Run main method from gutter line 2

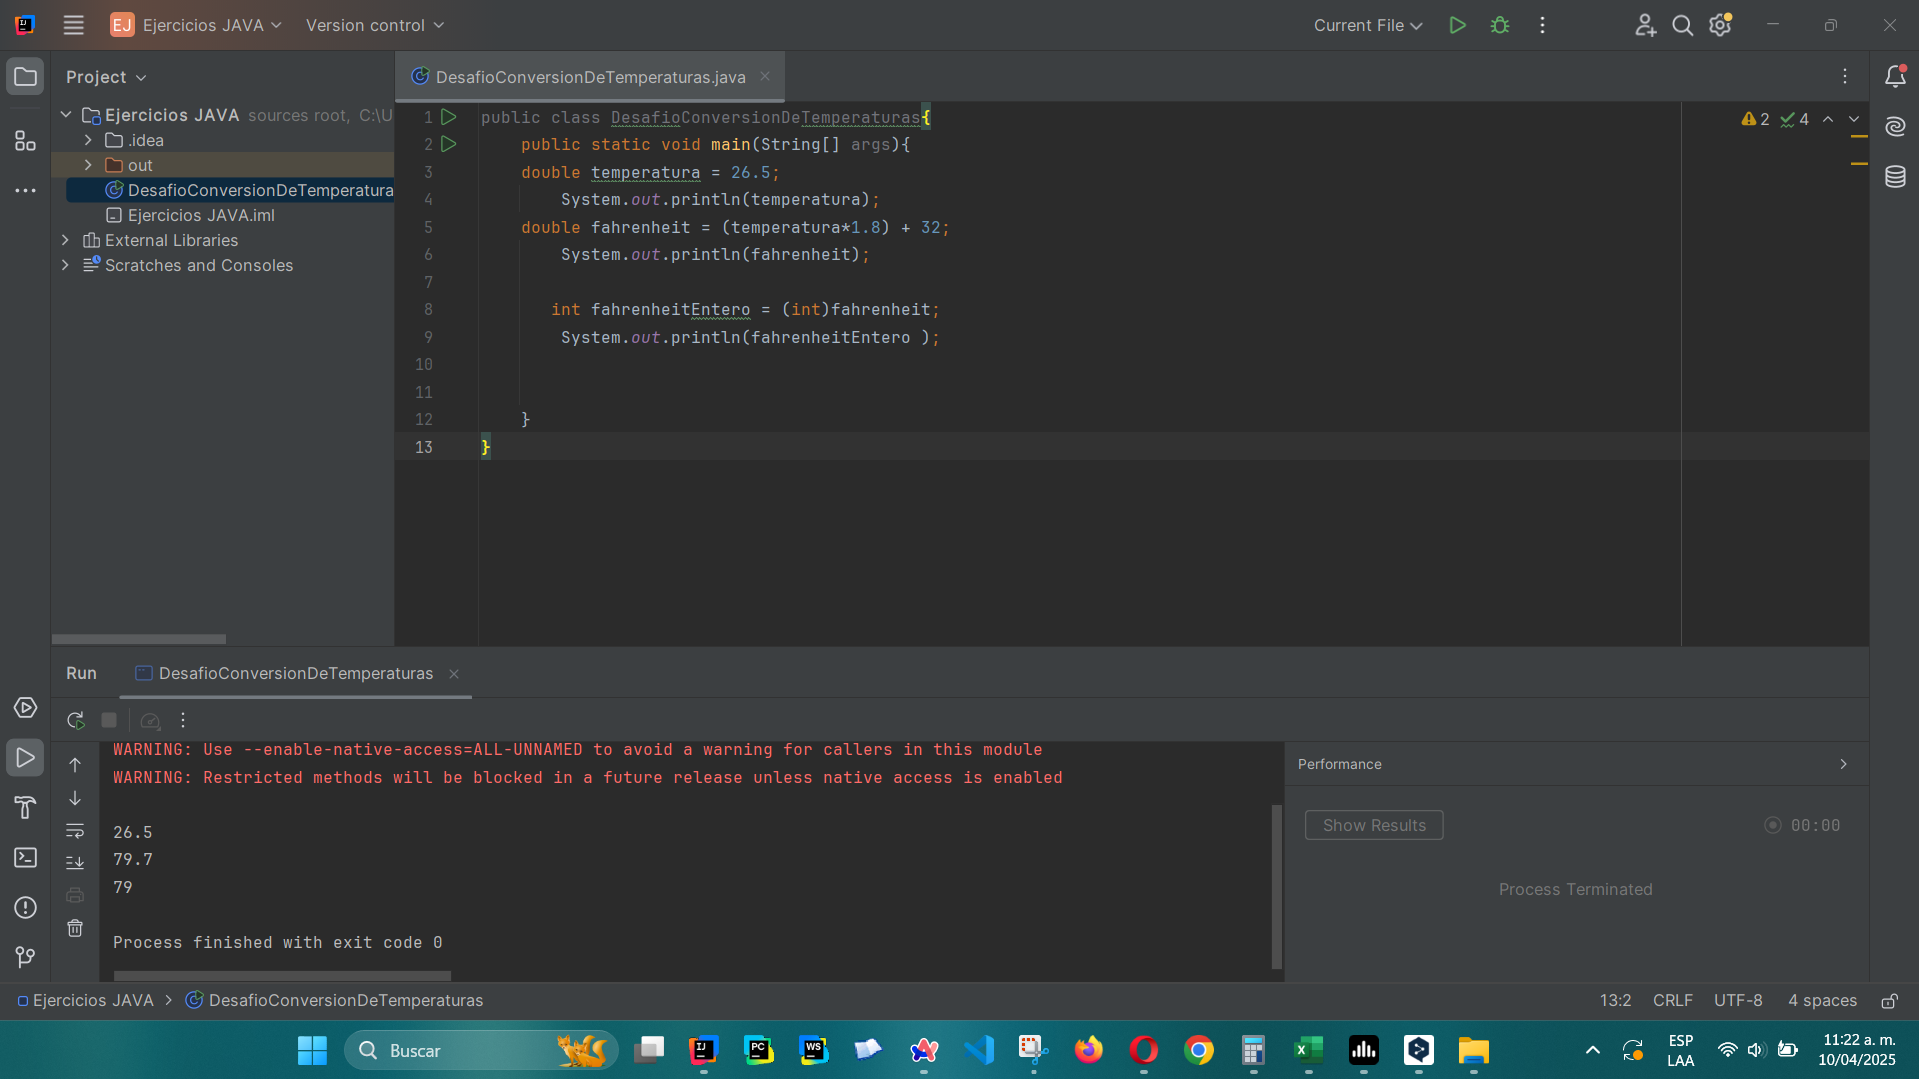[x=449, y=144]
